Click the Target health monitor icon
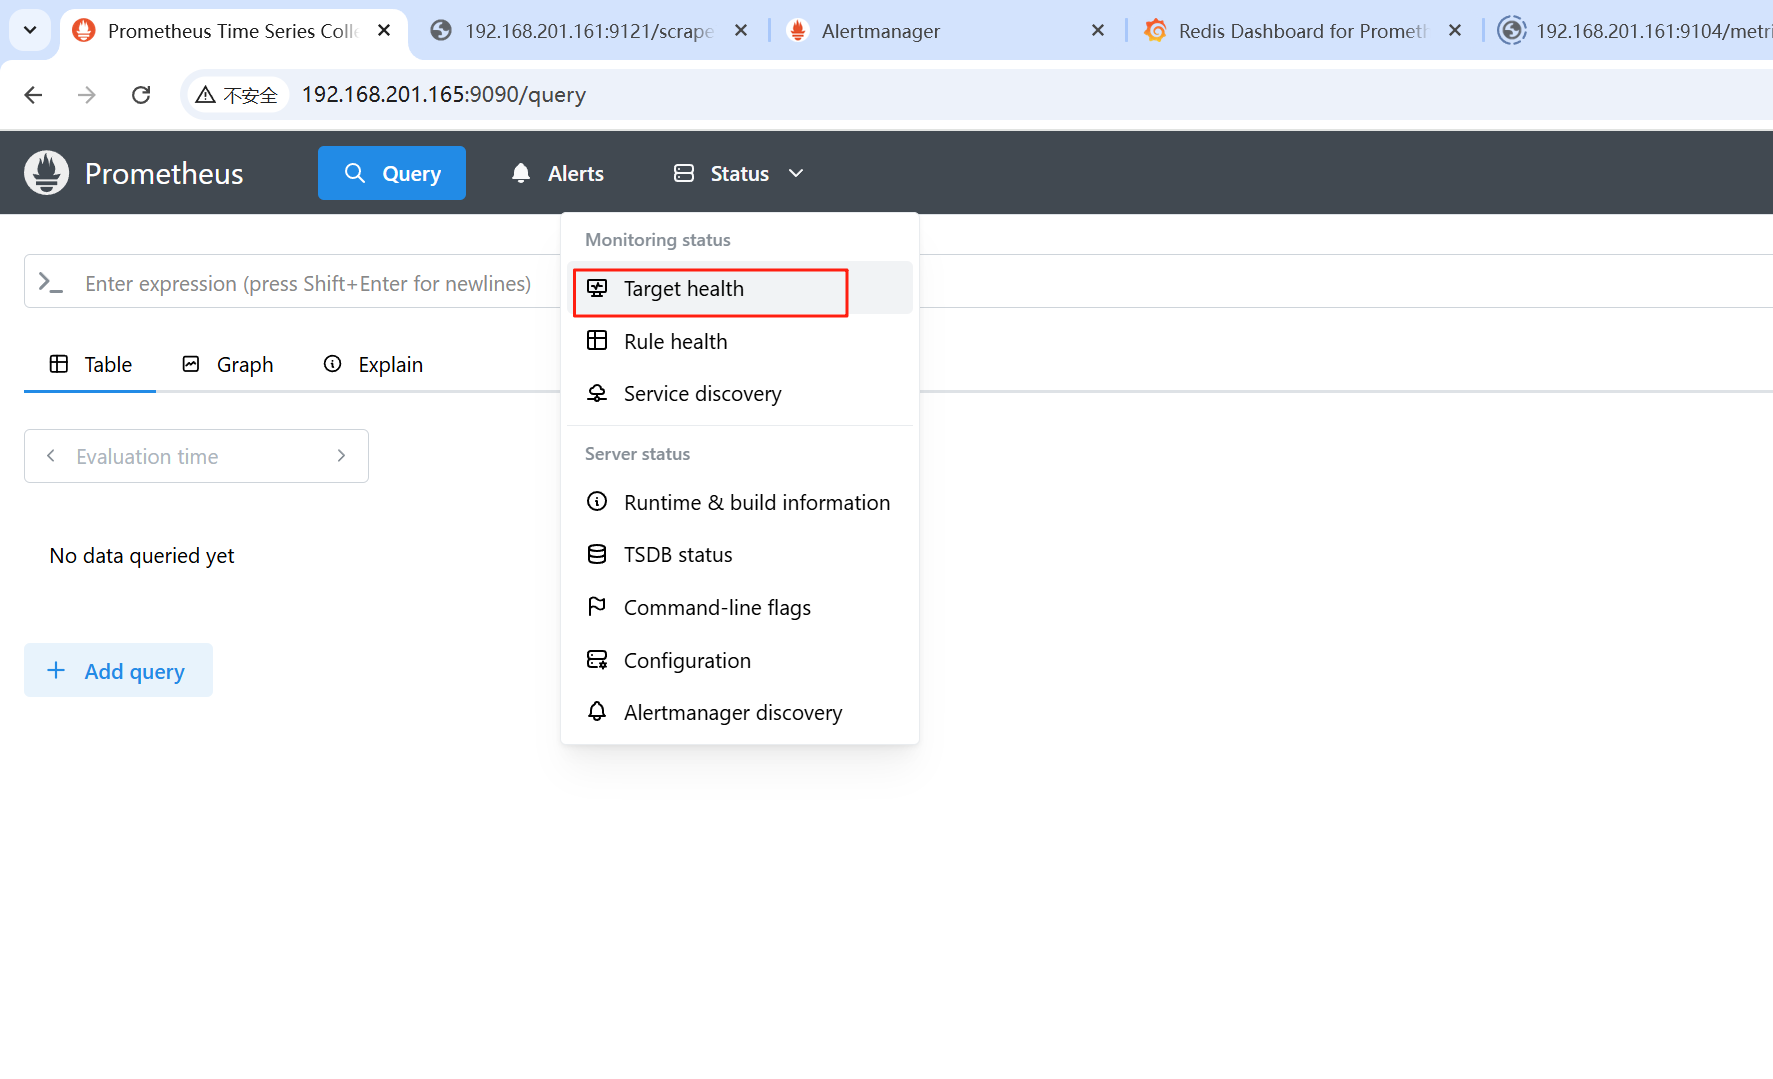This screenshot has width=1773, height=1079. pyautogui.click(x=597, y=288)
